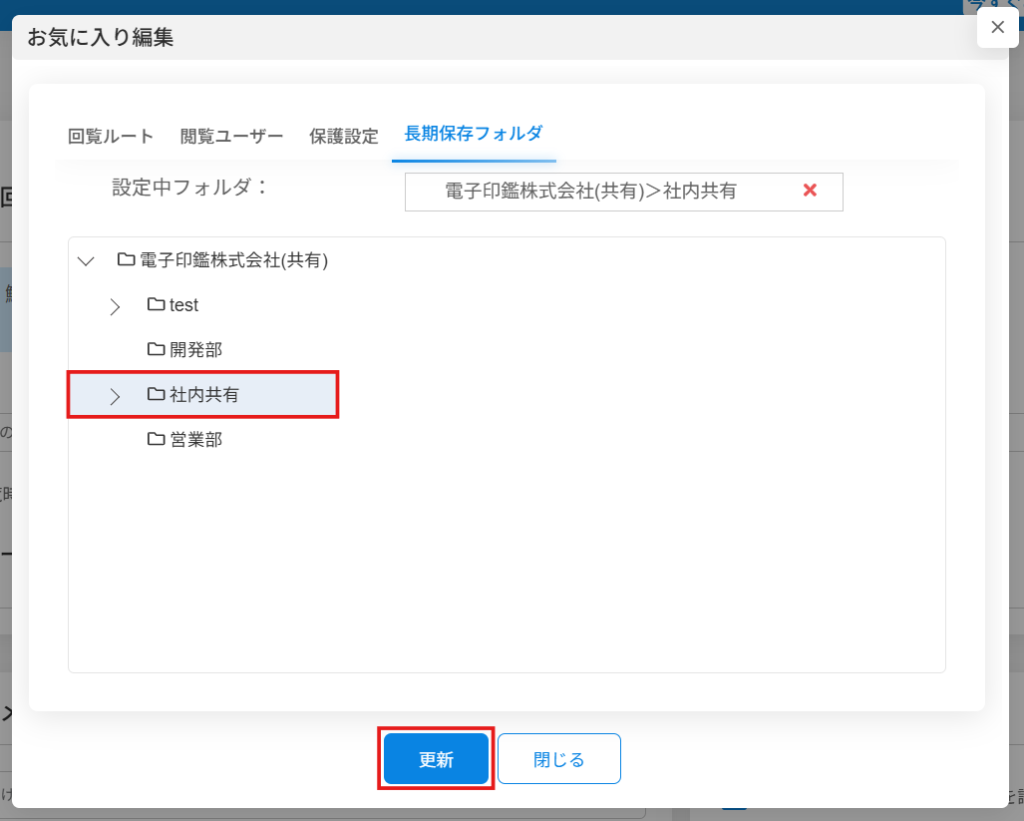Screen dimensions: 1024x821
Task: Go to the 保護設定 tab
Action: point(344,136)
